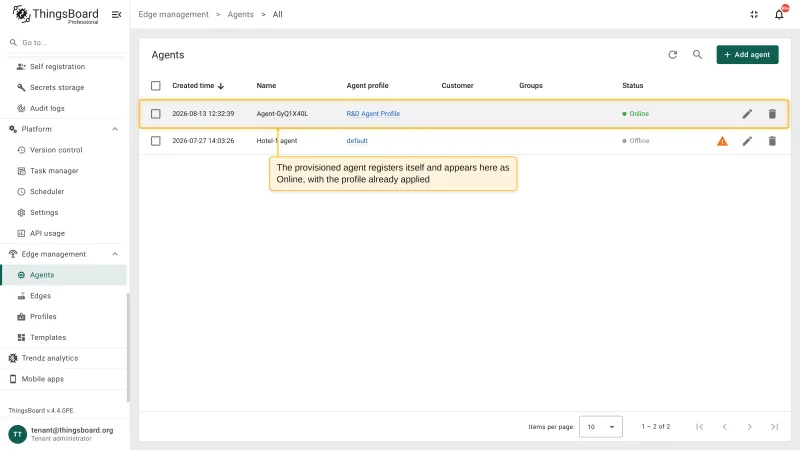This screenshot has width=800, height=450.
Task: Open Scheduler menu item
Action: pyautogui.click(x=64, y=192)
